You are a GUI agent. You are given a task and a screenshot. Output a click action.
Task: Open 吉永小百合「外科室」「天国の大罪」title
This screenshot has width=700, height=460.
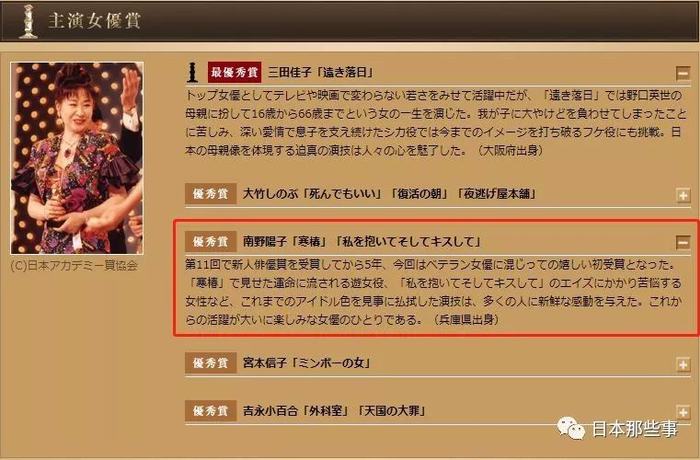(334, 410)
